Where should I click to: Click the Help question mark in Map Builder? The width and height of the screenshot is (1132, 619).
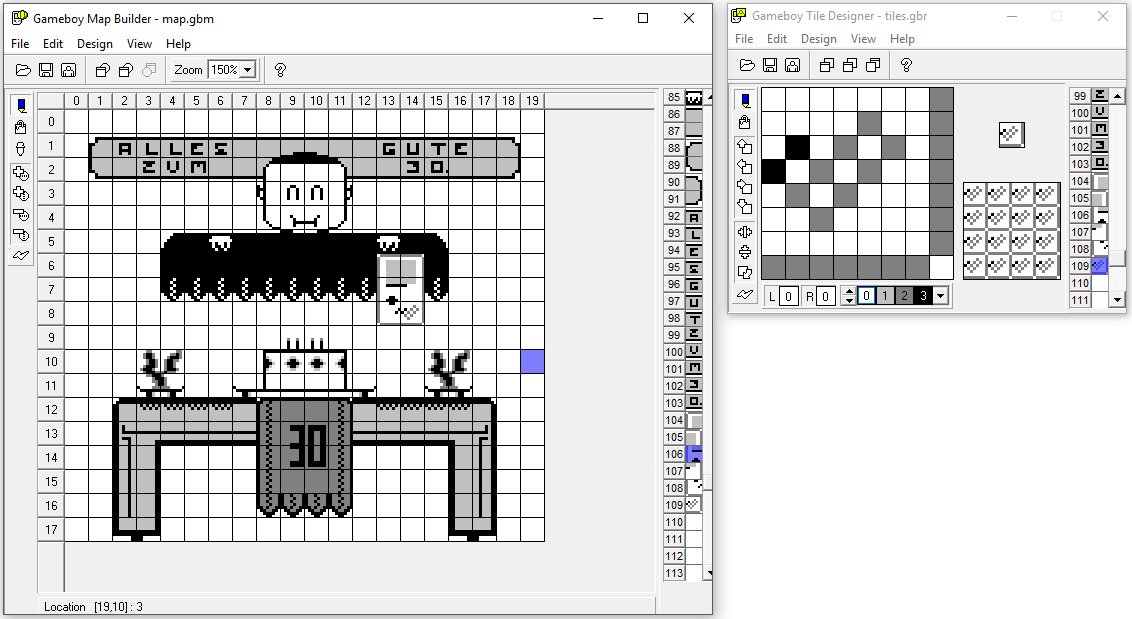[x=280, y=70]
